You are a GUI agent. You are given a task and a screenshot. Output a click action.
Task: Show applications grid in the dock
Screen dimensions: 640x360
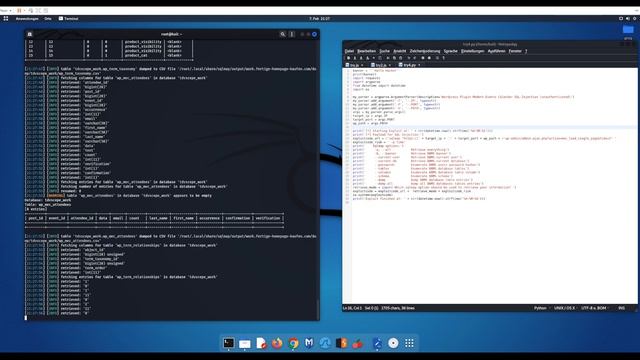click(409, 343)
